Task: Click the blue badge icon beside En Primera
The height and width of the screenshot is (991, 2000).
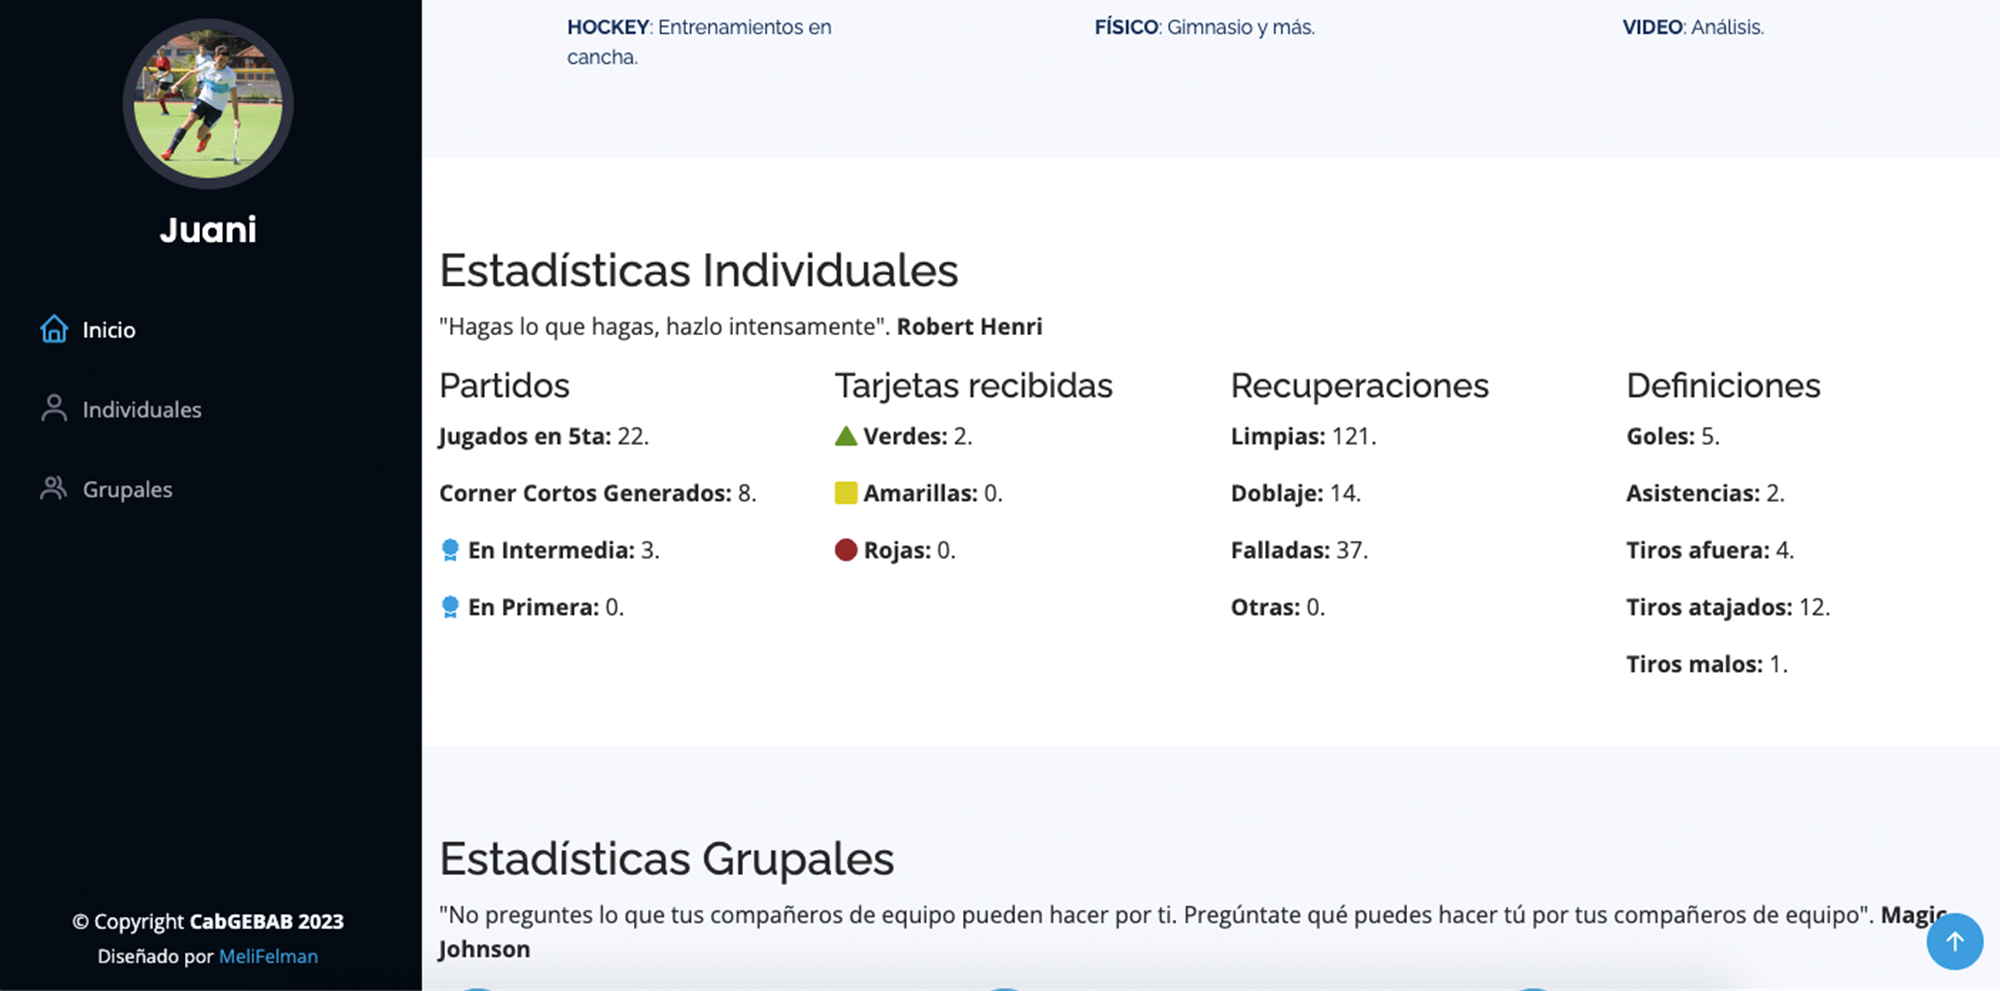Action: tap(450, 607)
